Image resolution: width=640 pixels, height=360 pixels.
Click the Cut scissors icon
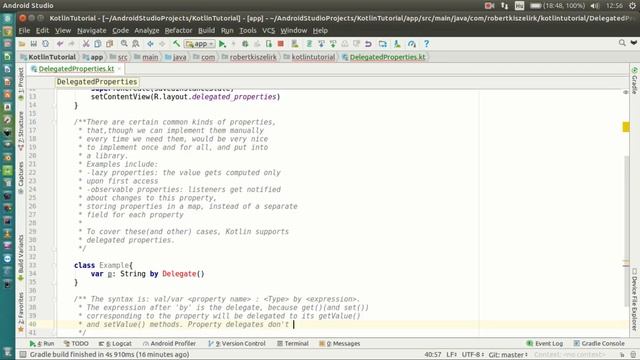pyautogui.click(x=86, y=44)
